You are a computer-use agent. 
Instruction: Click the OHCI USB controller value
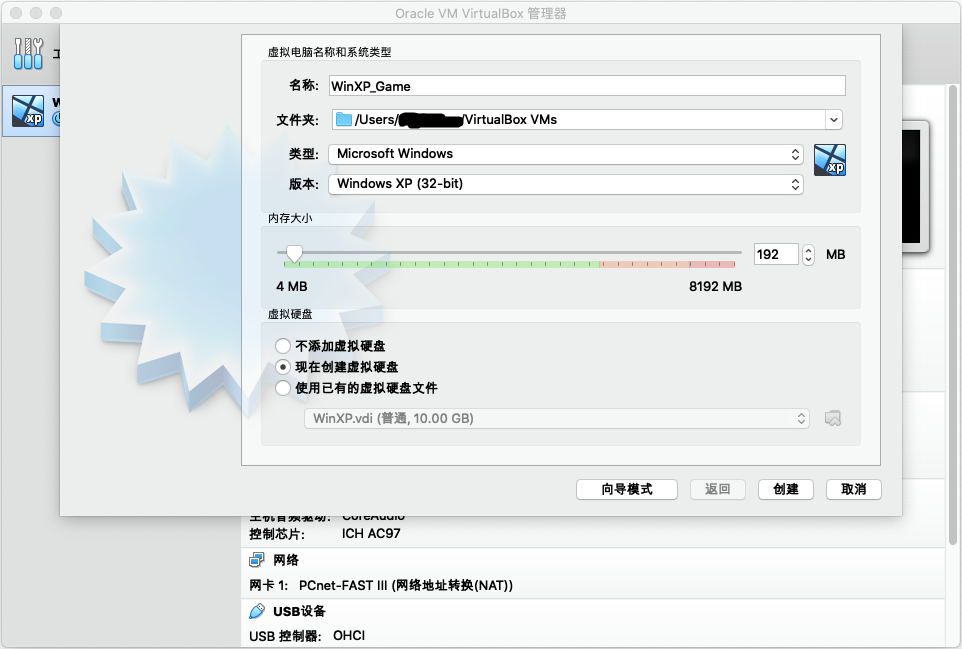[x=348, y=636]
